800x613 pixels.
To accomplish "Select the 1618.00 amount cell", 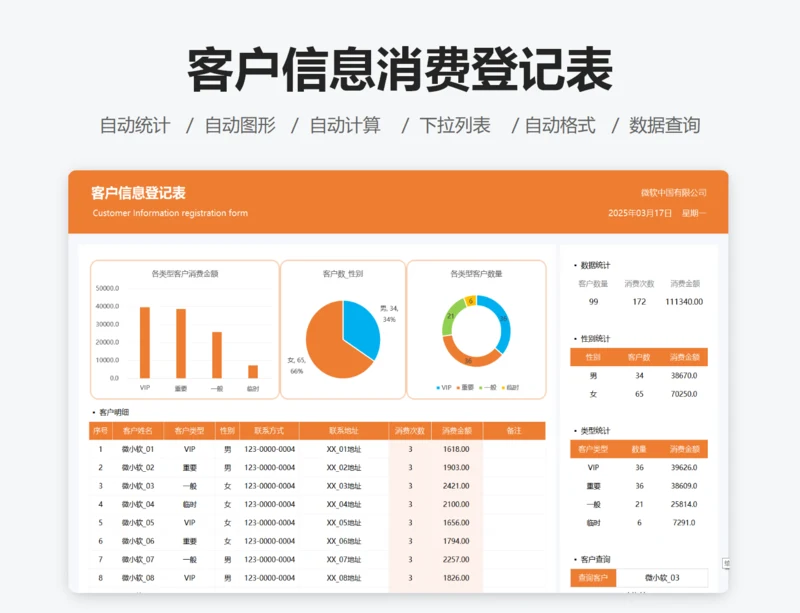I will pyautogui.click(x=456, y=449).
